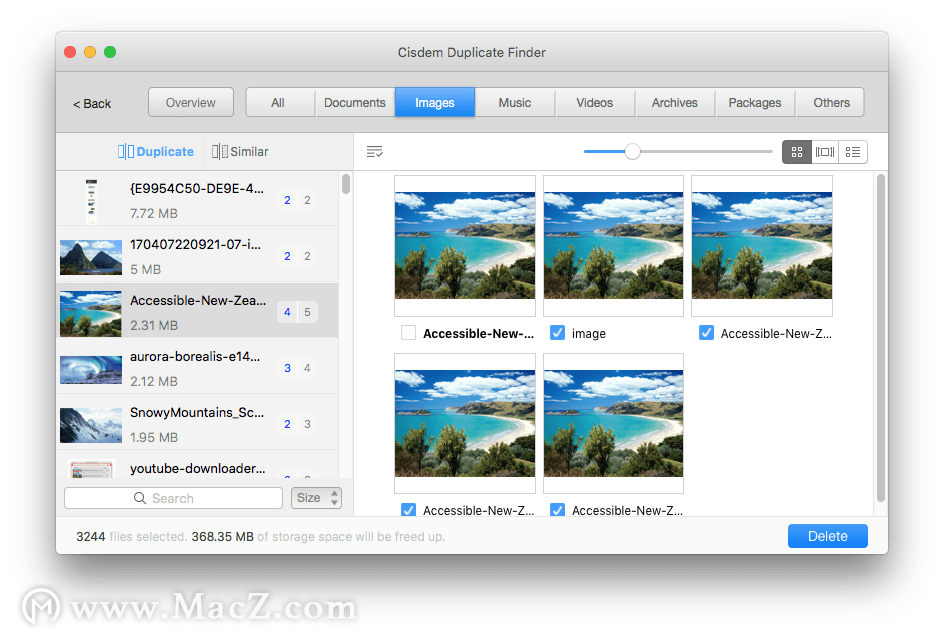Viewport: 944px width, 634px height.
Task: Select the youtube-downloader... file group
Action: coord(197,465)
